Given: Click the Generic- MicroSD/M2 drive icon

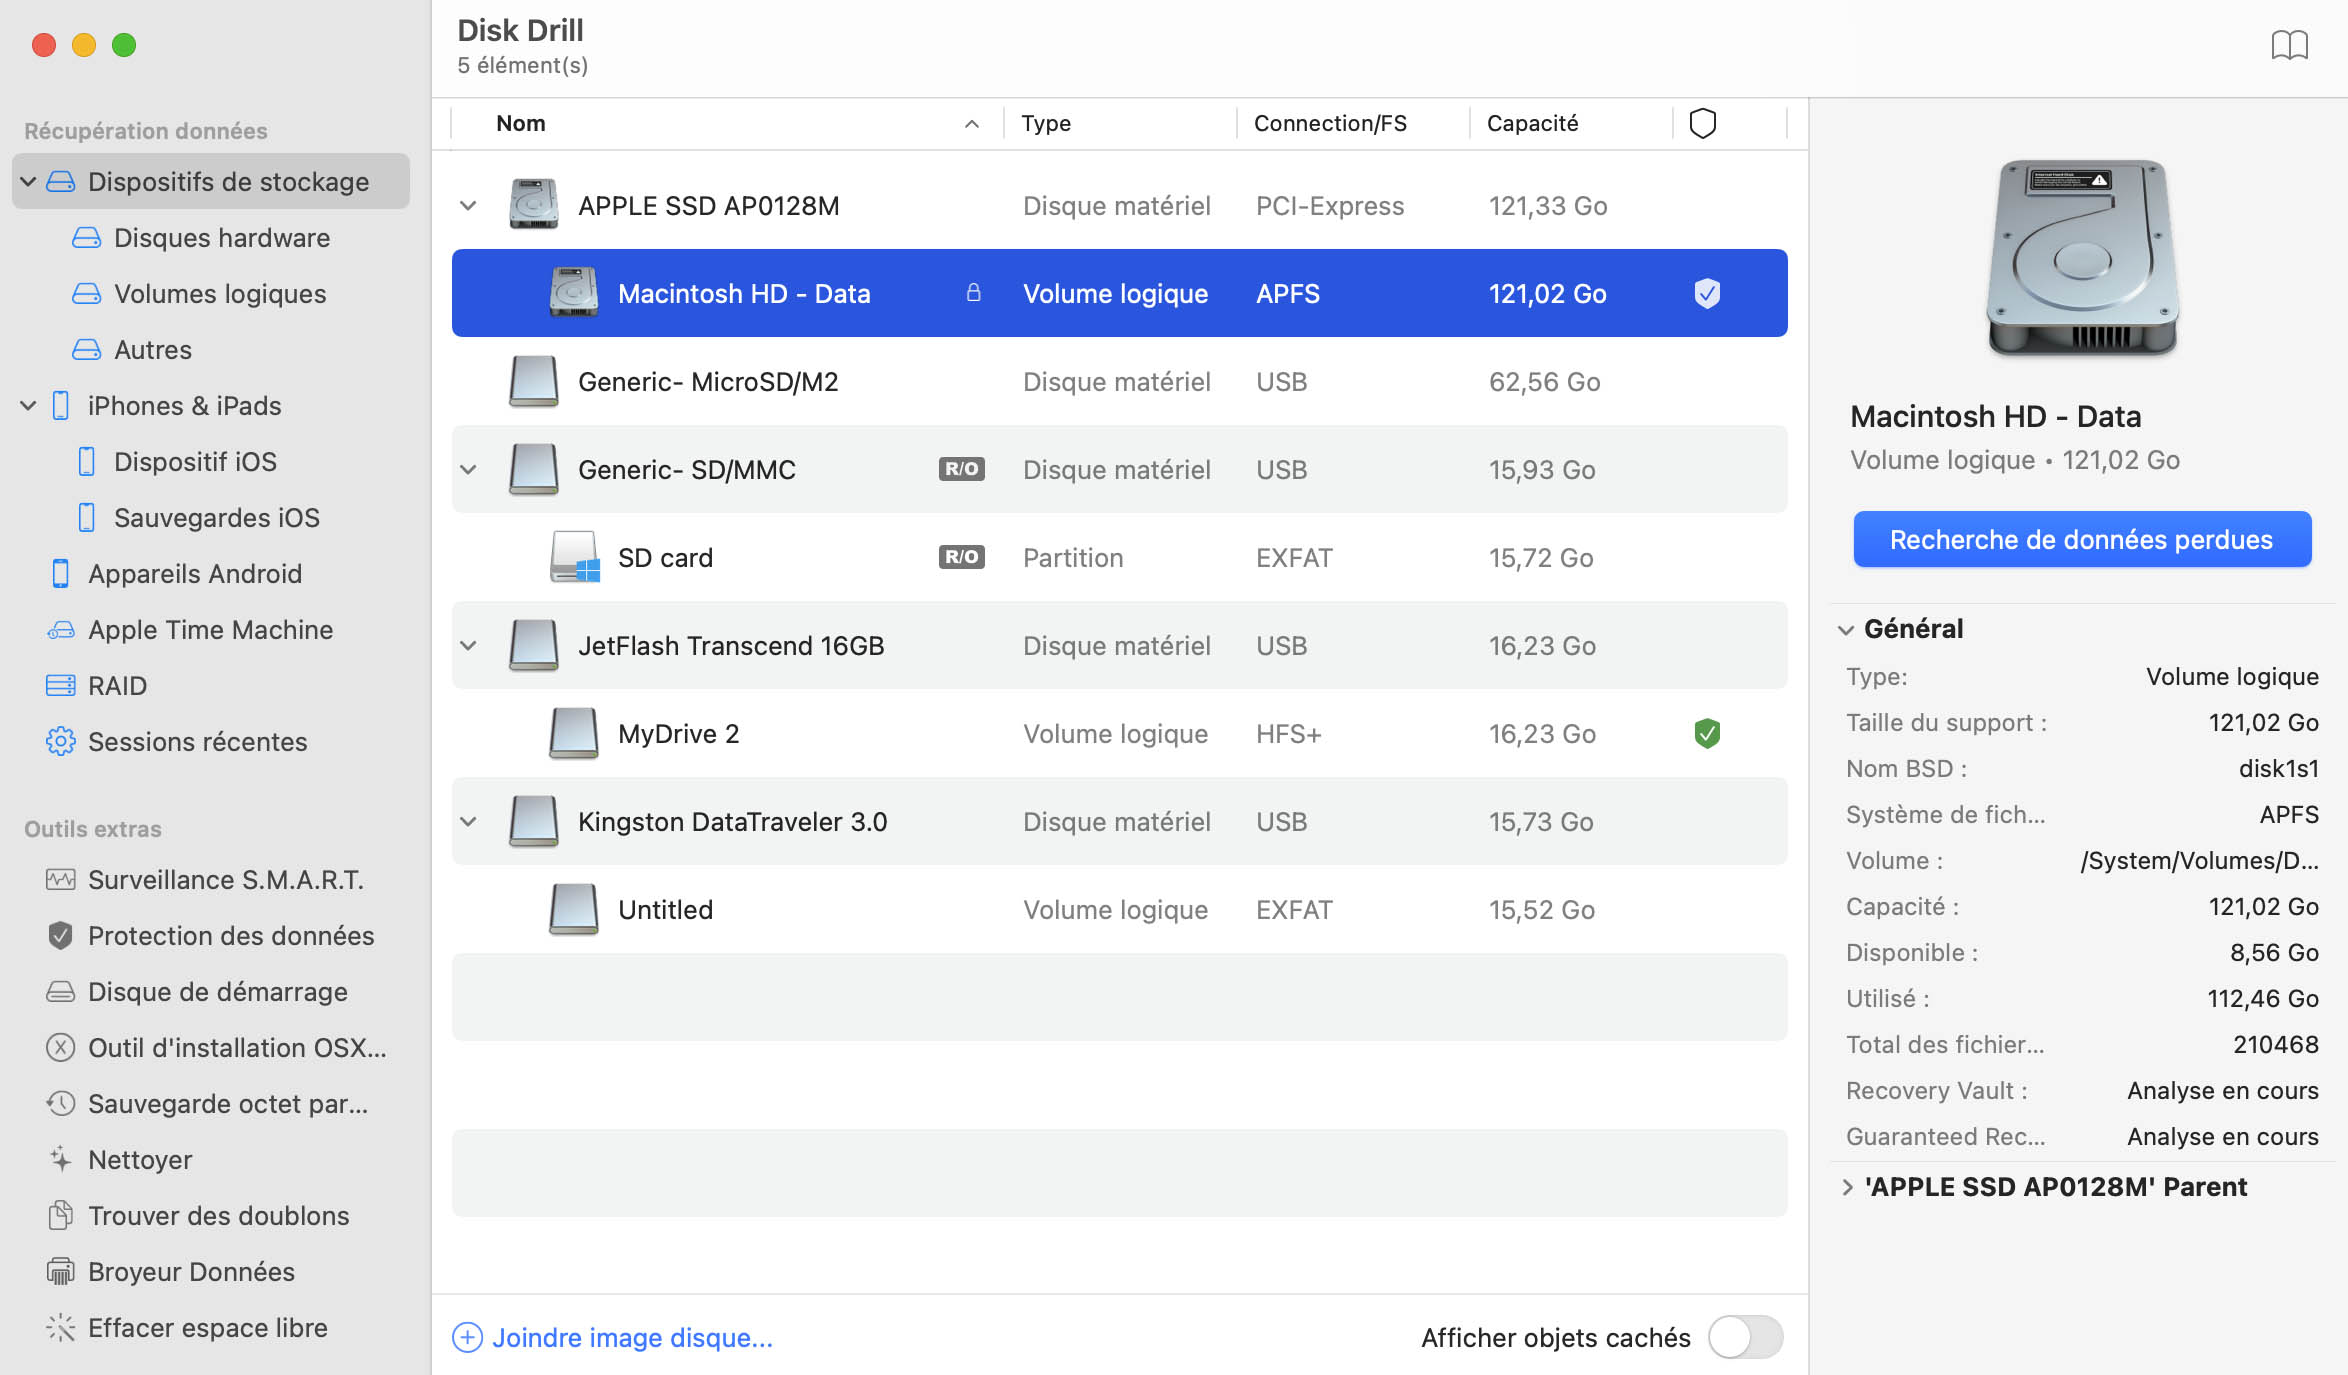Looking at the screenshot, I should 533,381.
